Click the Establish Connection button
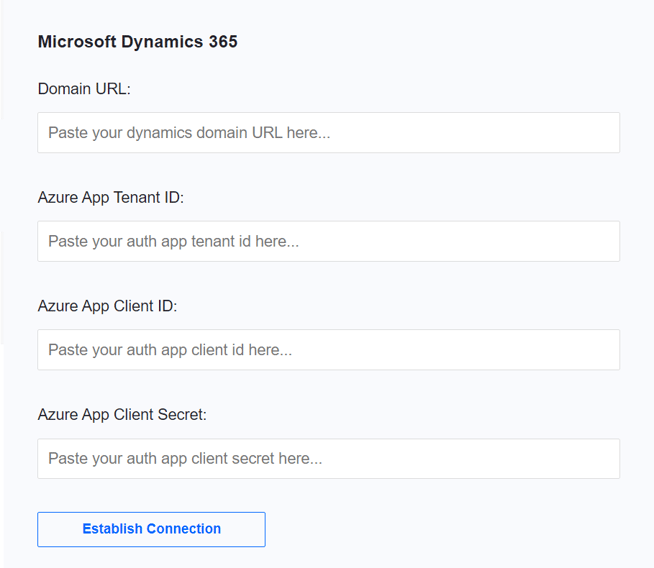Screen dimensions: 654x568 151,529
